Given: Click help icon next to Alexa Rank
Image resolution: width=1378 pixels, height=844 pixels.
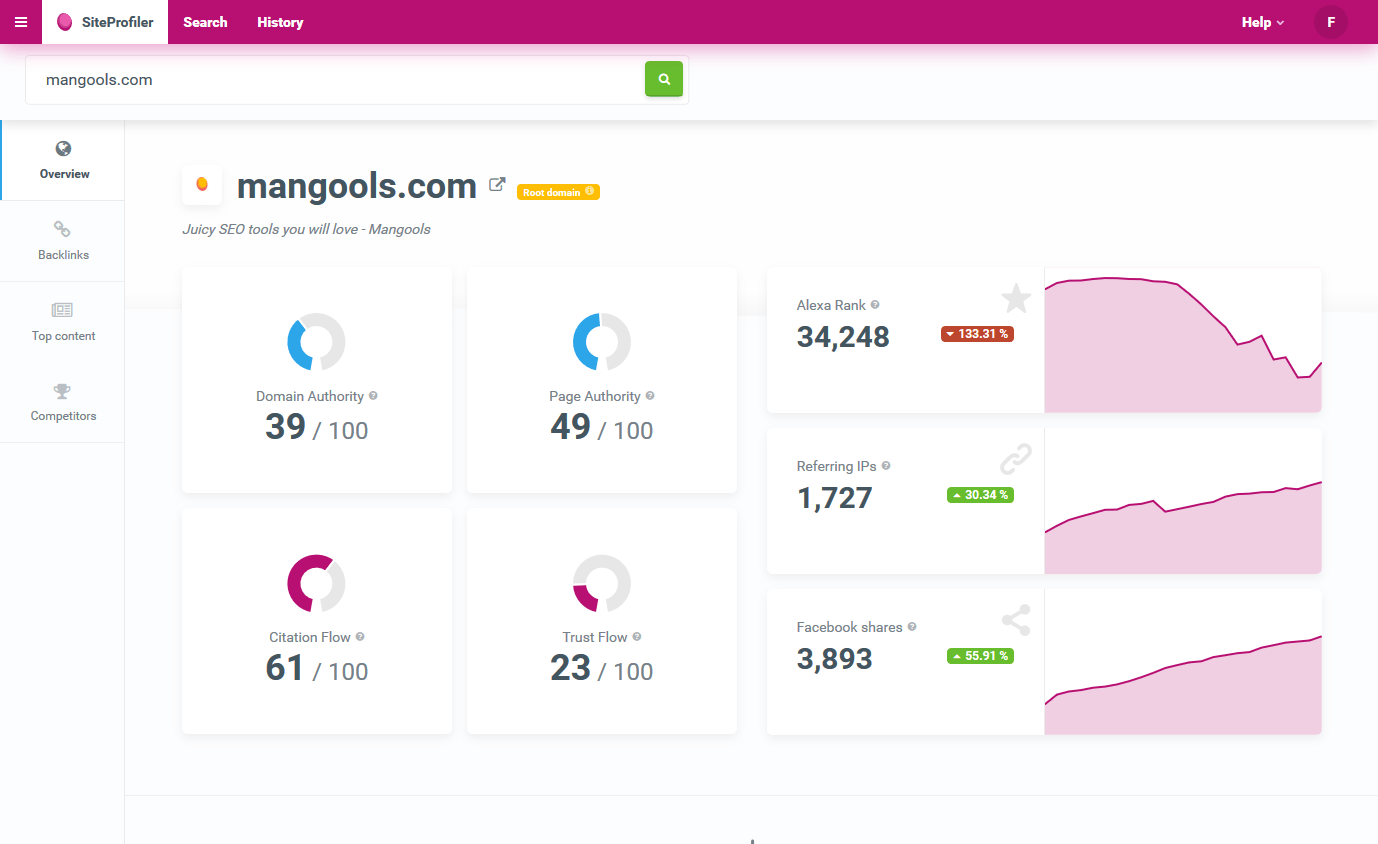Looking at the screenshot, I should 875,305.
